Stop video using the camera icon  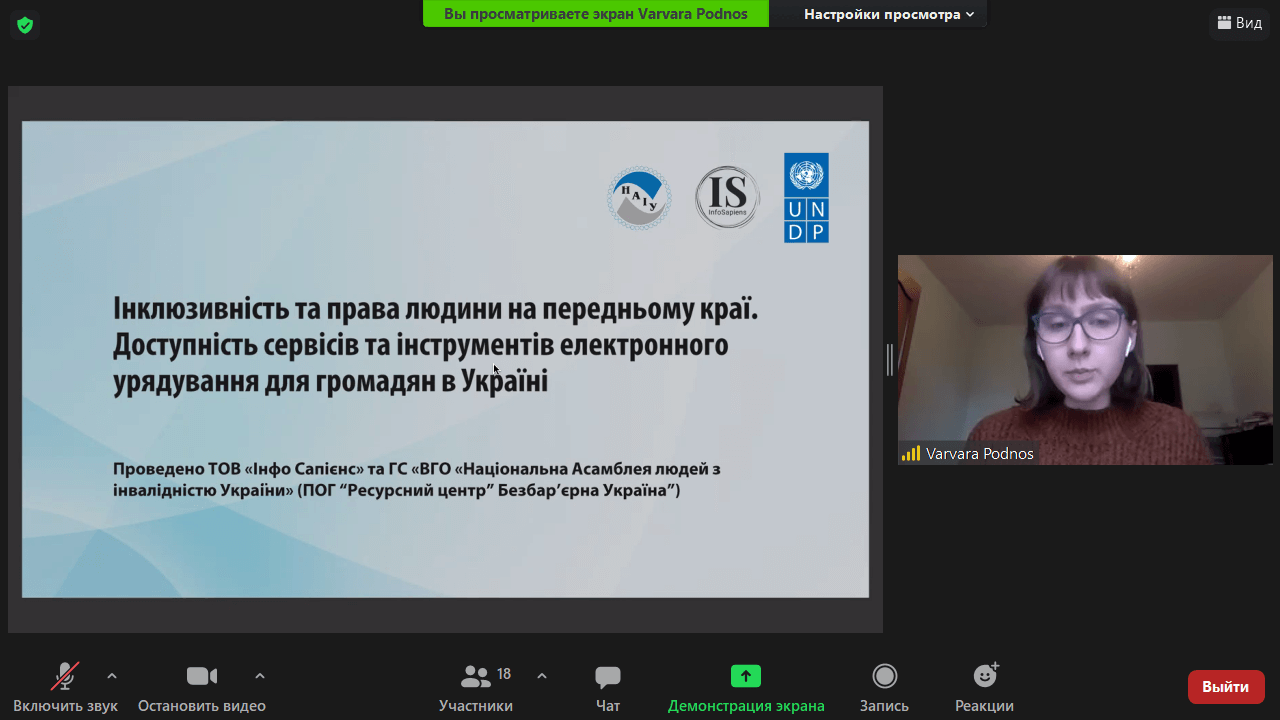coord(201,677)
